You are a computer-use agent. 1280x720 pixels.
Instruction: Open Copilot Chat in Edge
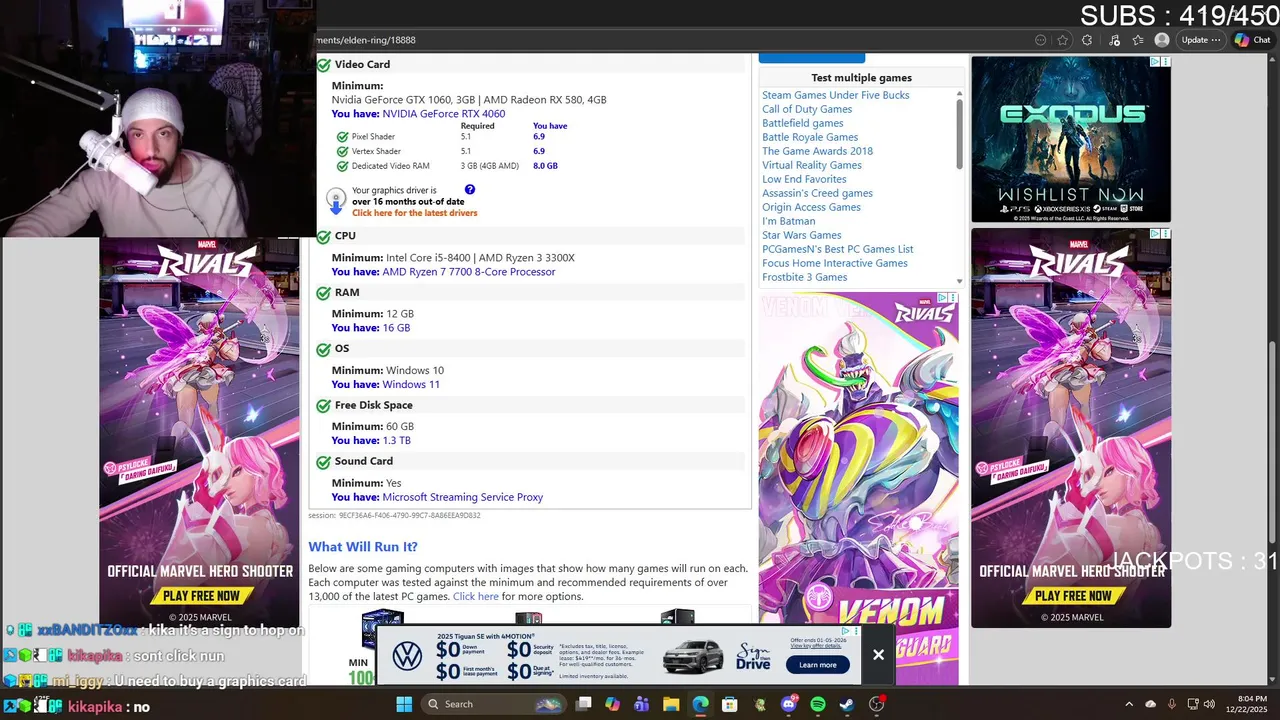pyautogui.click(x=1252, y=40)
